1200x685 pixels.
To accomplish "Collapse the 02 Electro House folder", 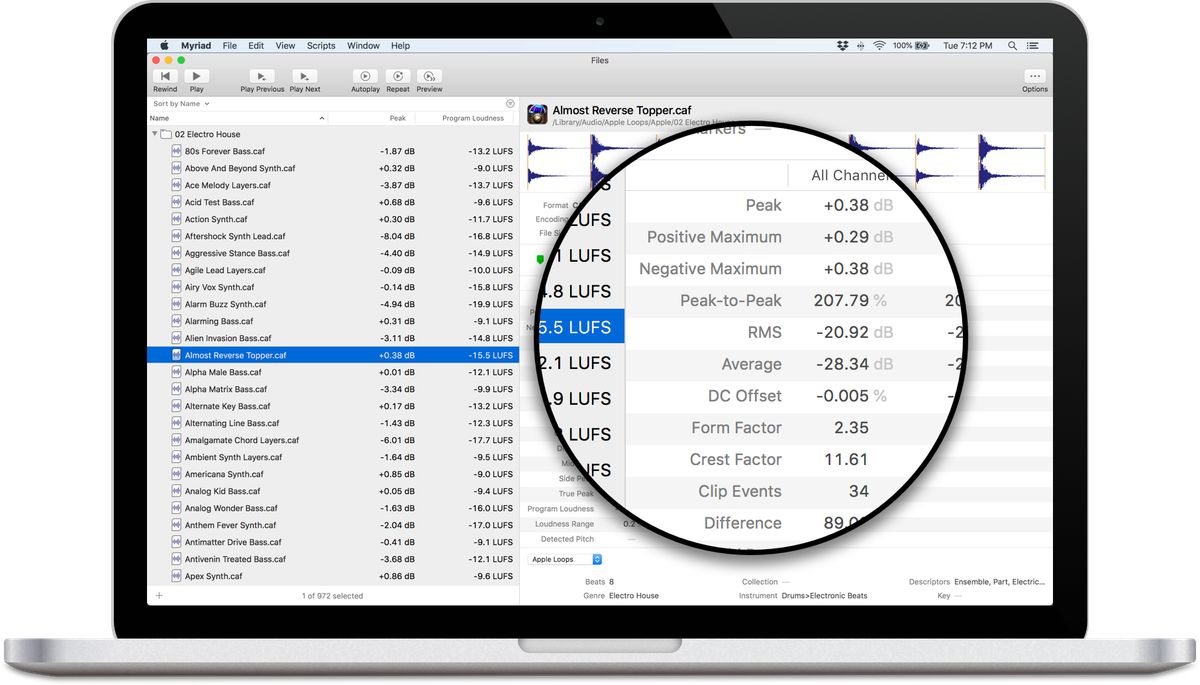I will (155, 134).
